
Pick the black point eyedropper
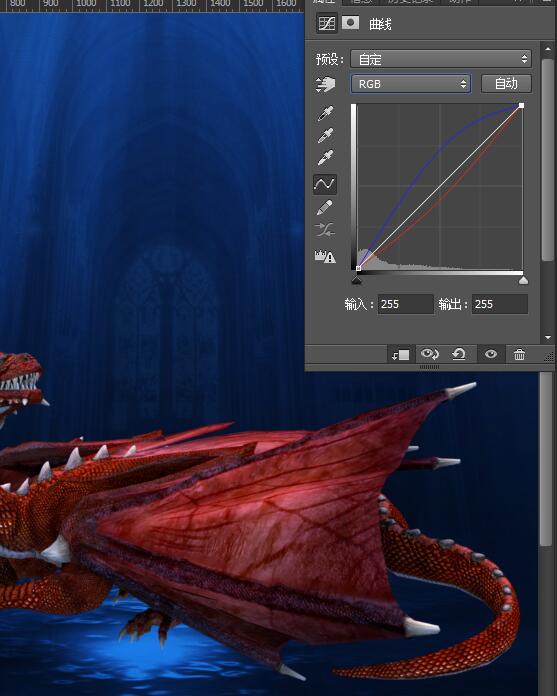325,113
